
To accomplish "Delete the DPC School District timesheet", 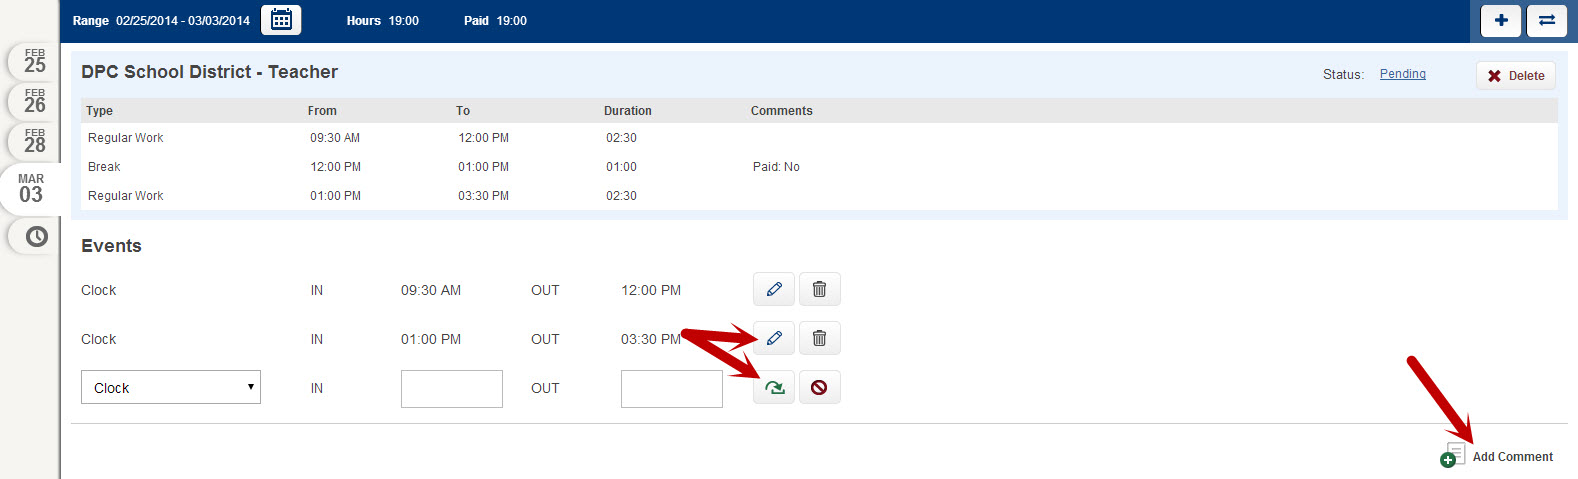I will (1515, 76).
